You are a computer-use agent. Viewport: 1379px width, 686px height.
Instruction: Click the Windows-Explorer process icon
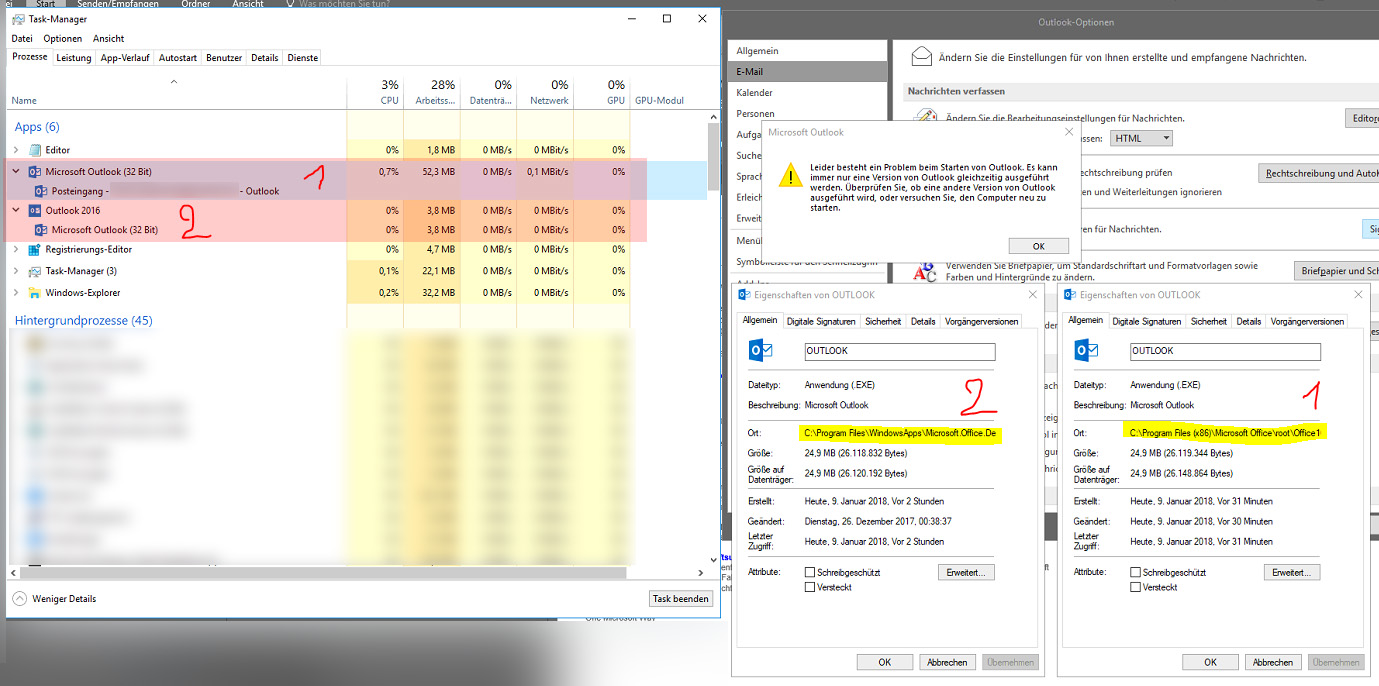tap(35, 293)
